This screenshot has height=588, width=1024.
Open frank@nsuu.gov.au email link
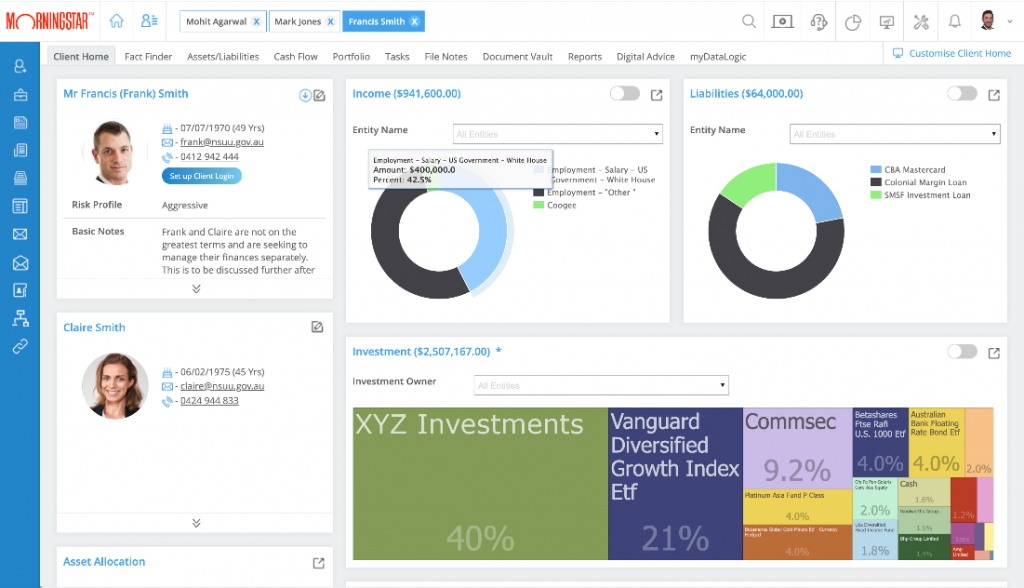[222, 142]
